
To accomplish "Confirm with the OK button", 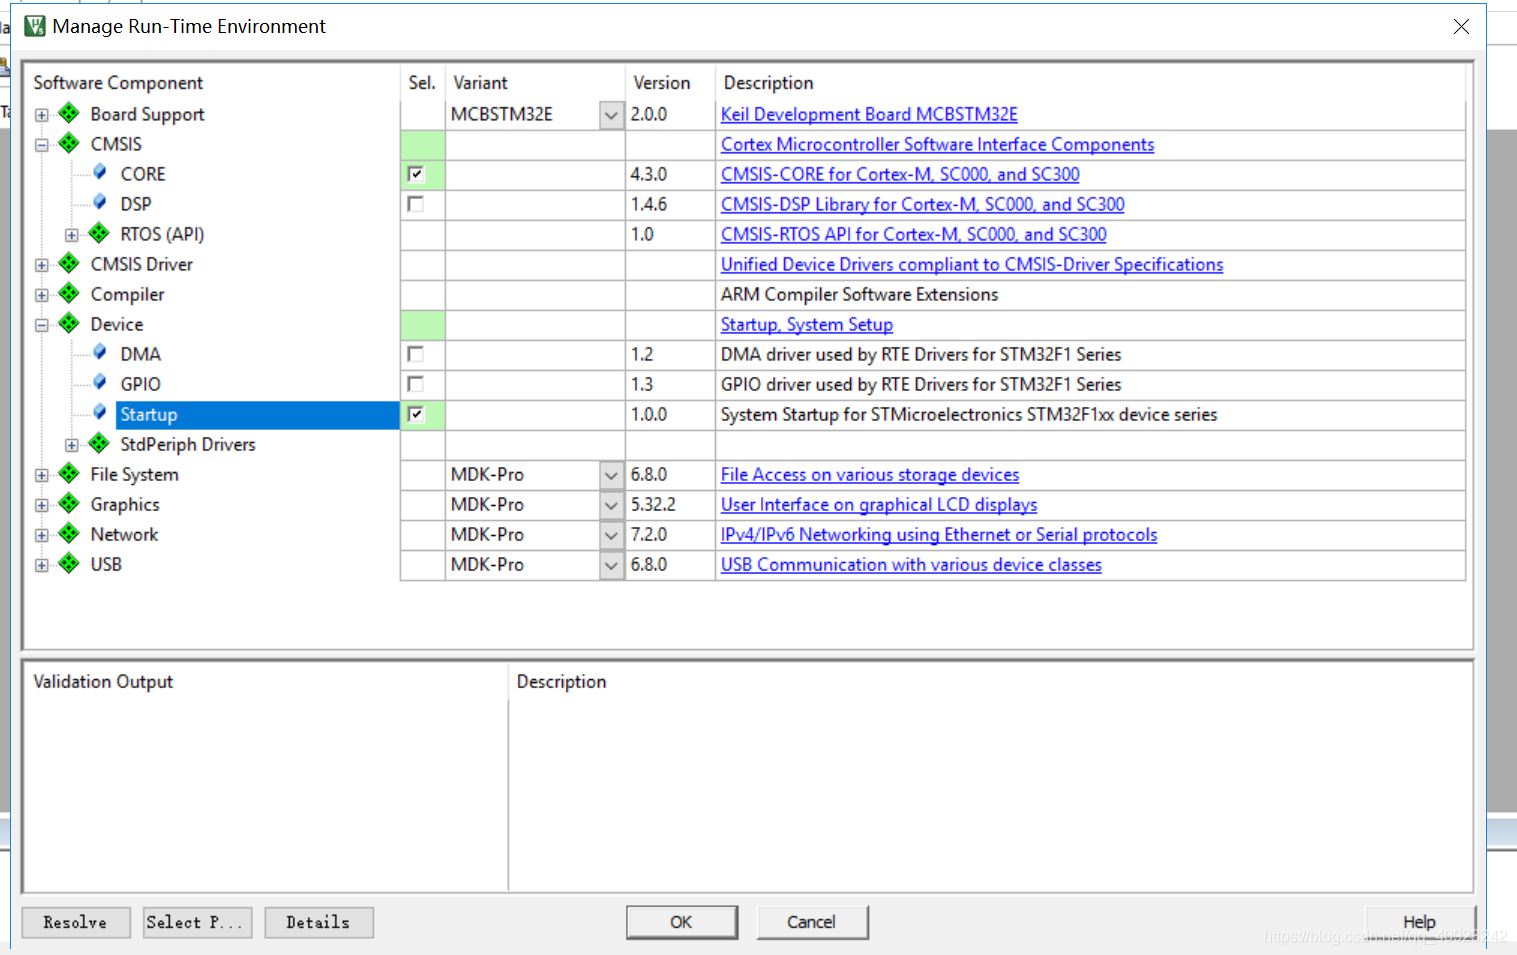I will tap(682, 922).
